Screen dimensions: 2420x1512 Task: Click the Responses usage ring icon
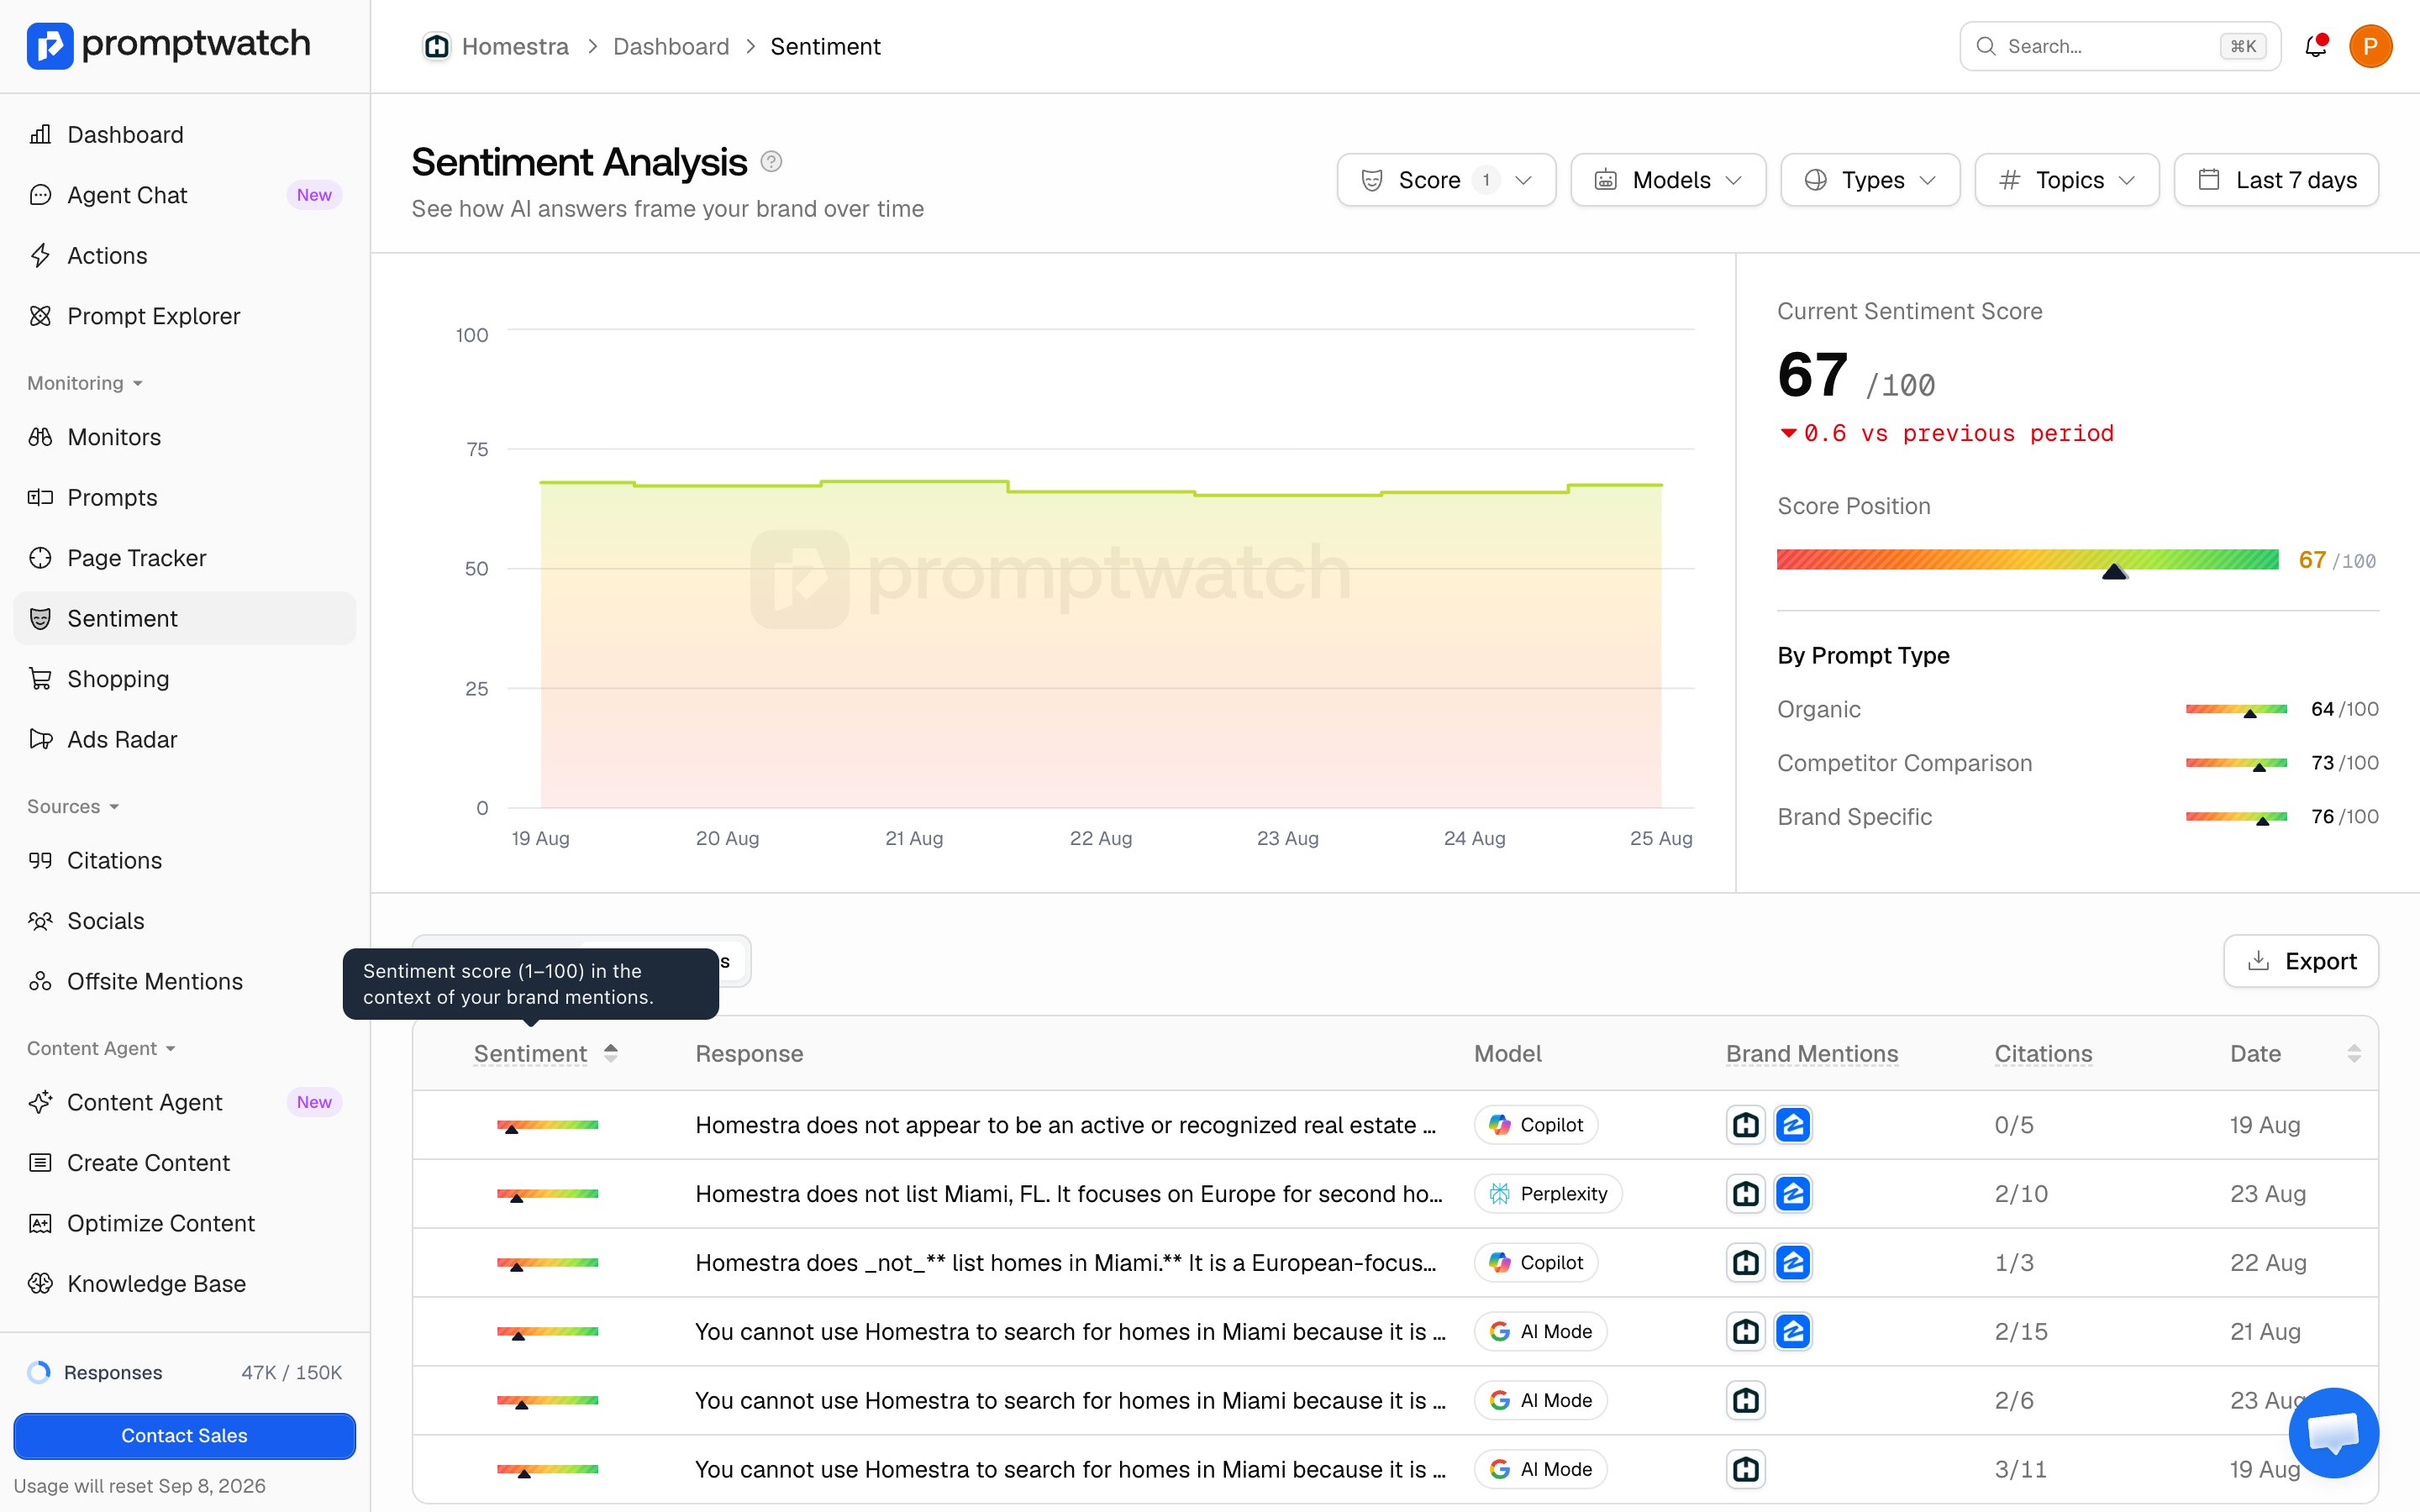coord(39,1372)
